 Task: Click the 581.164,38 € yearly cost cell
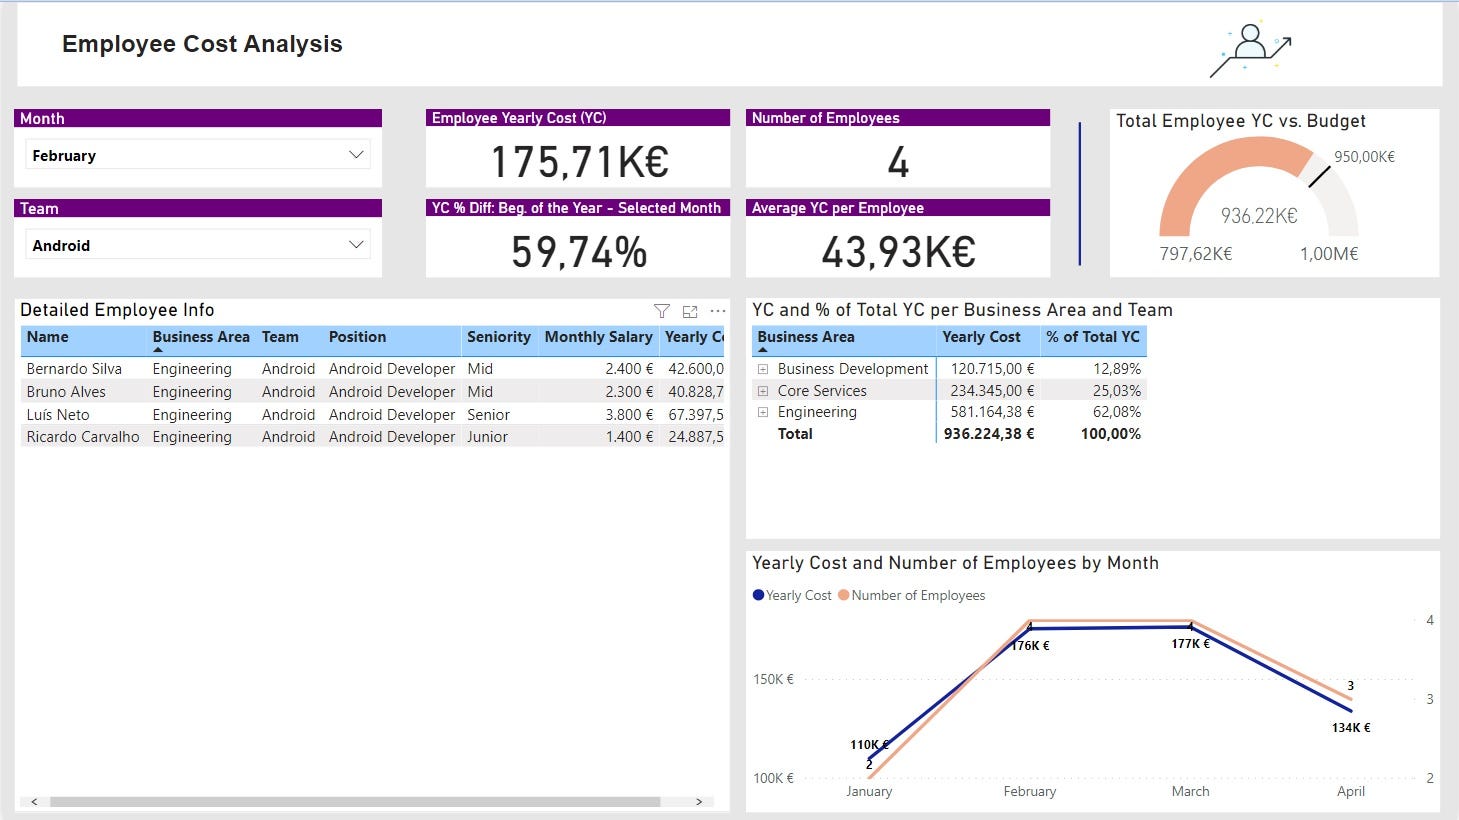click(x=992, y=412)
